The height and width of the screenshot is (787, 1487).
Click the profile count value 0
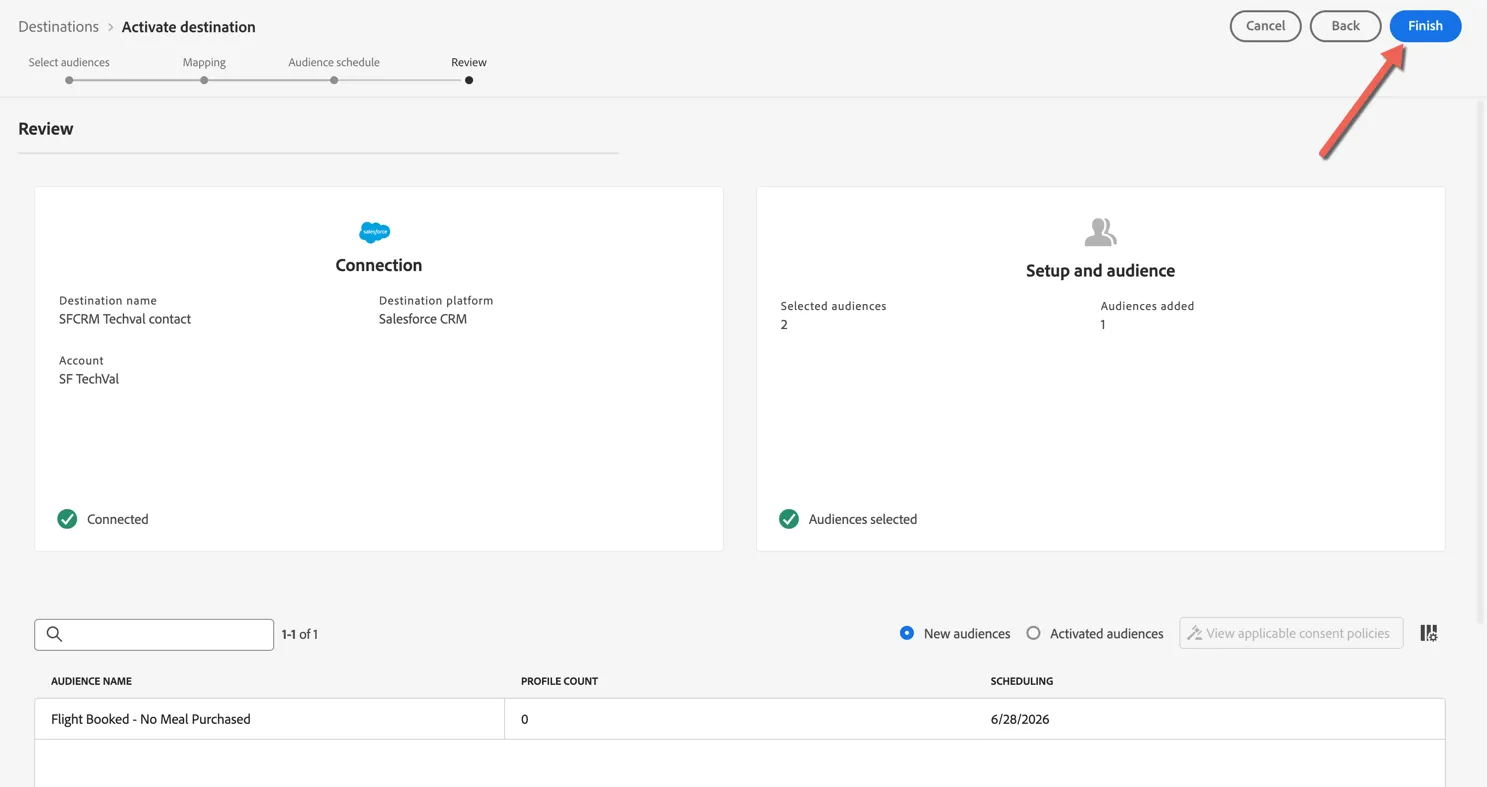point(524,719)
